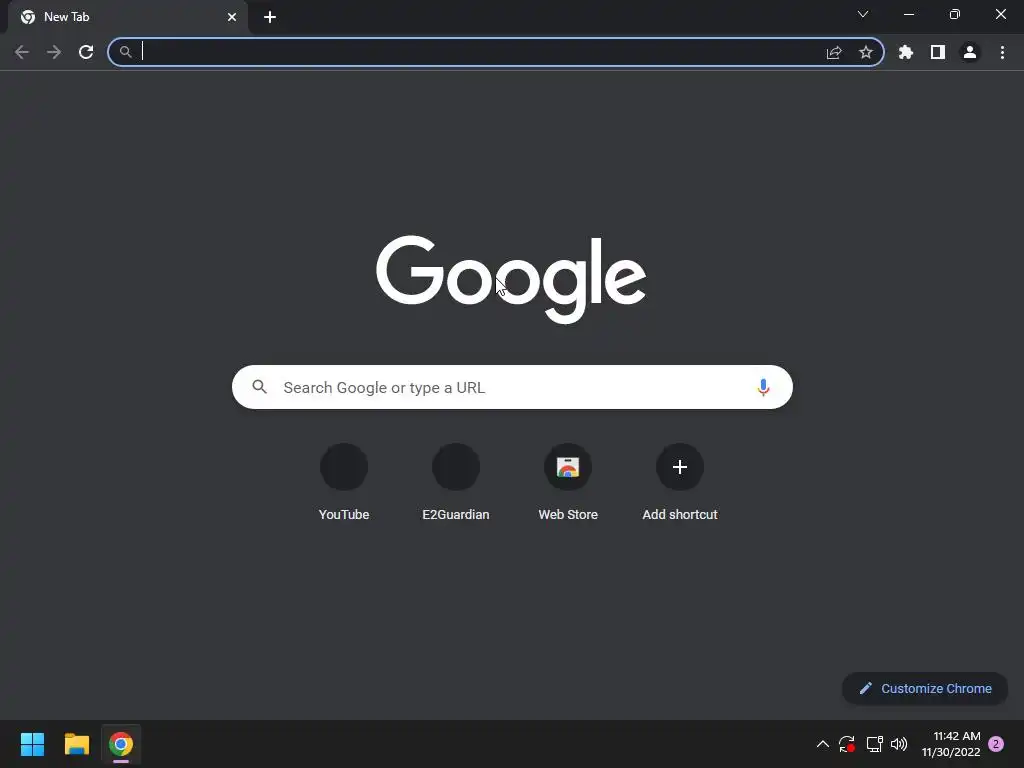The height and width of the screenshot is (768, 1024).
Task: Open notifications badge showing 2
Action: (996, 744)
